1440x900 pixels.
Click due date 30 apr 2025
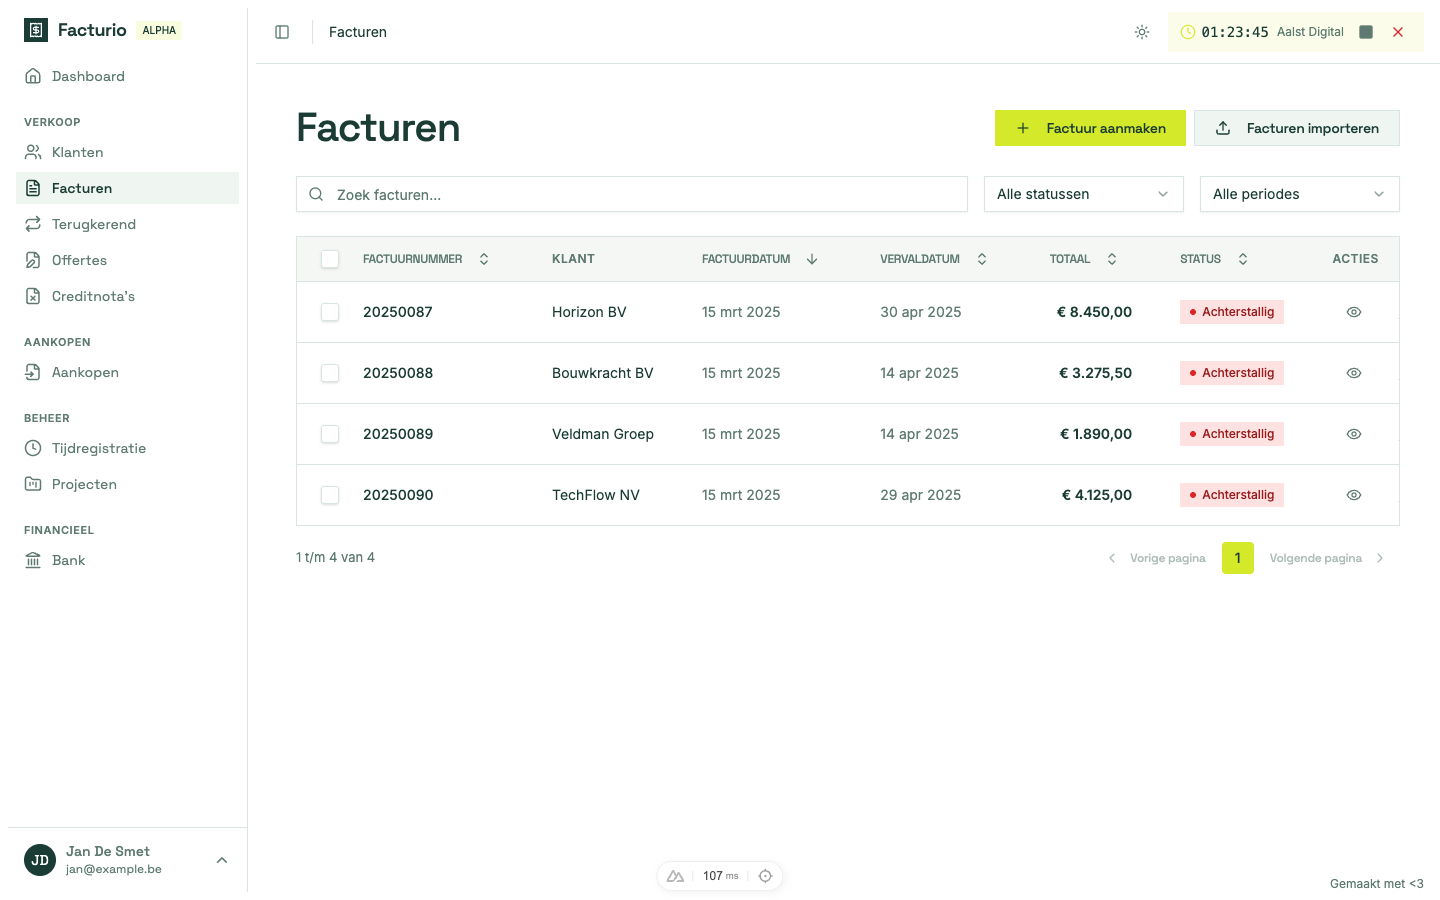tap(921, 312)
